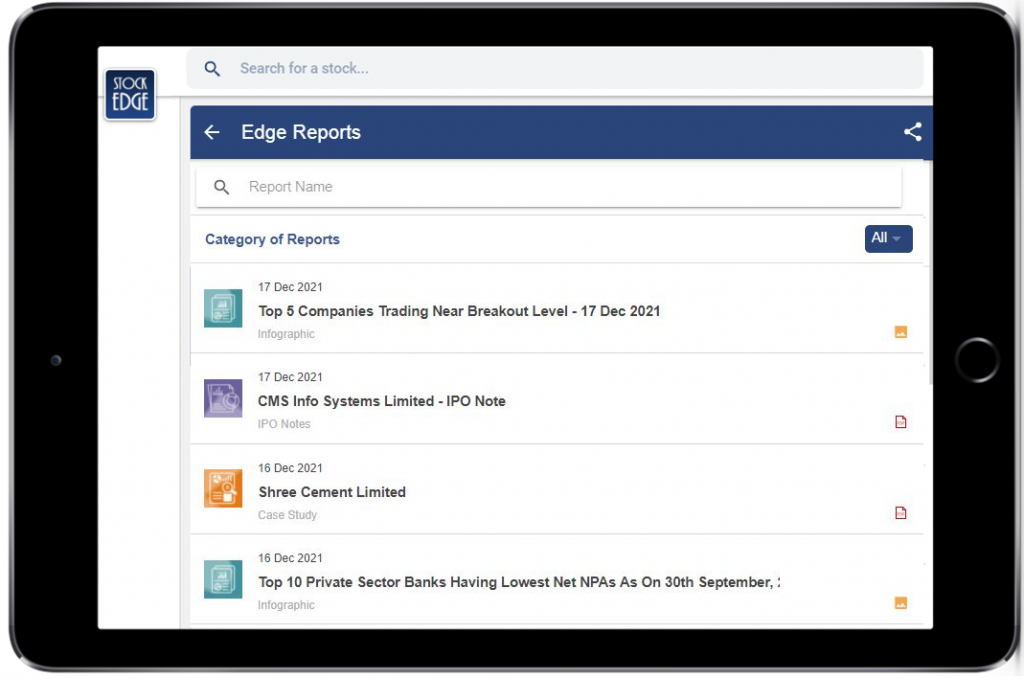The image size is (1024, 679).
Task: Open PDF icon for CMS Info Systems note
Action: [x=901, y=422]
